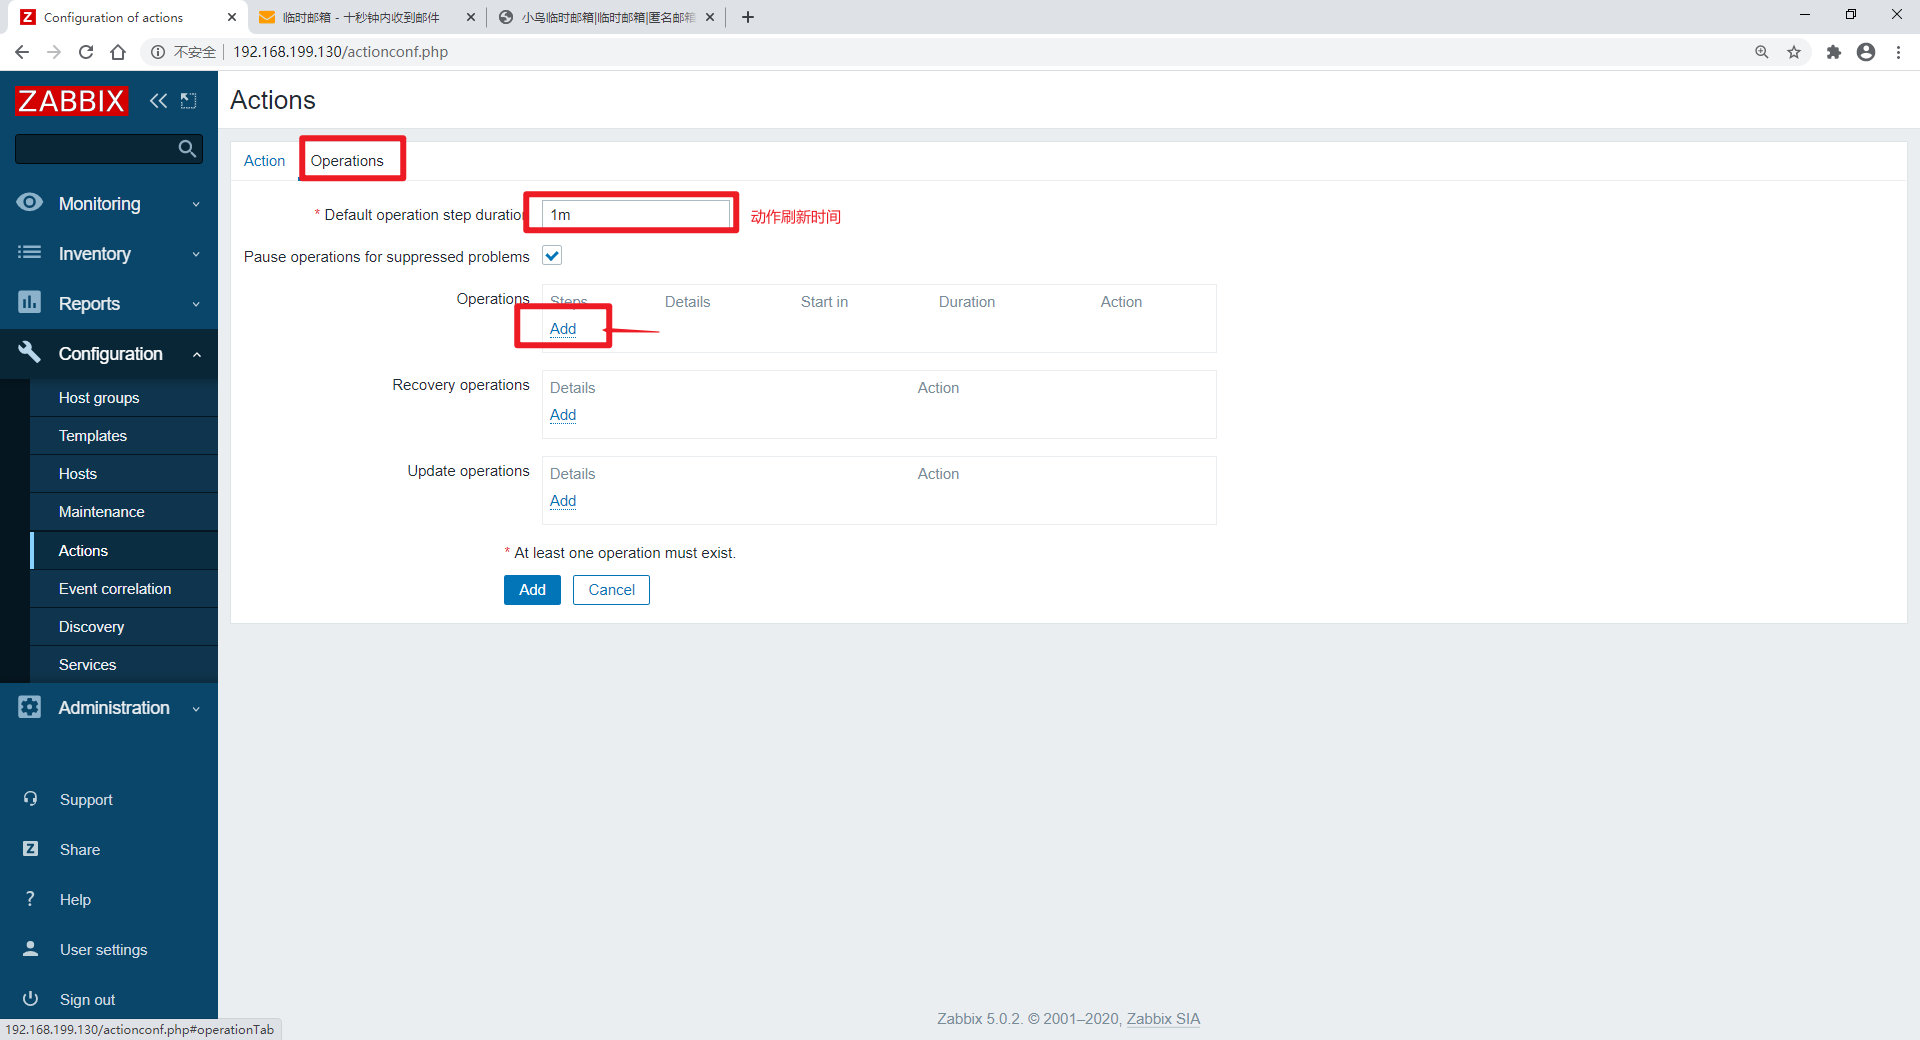Click the Inventory list icon
This screenshot has height=1040, width=1920.
[30, 253]
